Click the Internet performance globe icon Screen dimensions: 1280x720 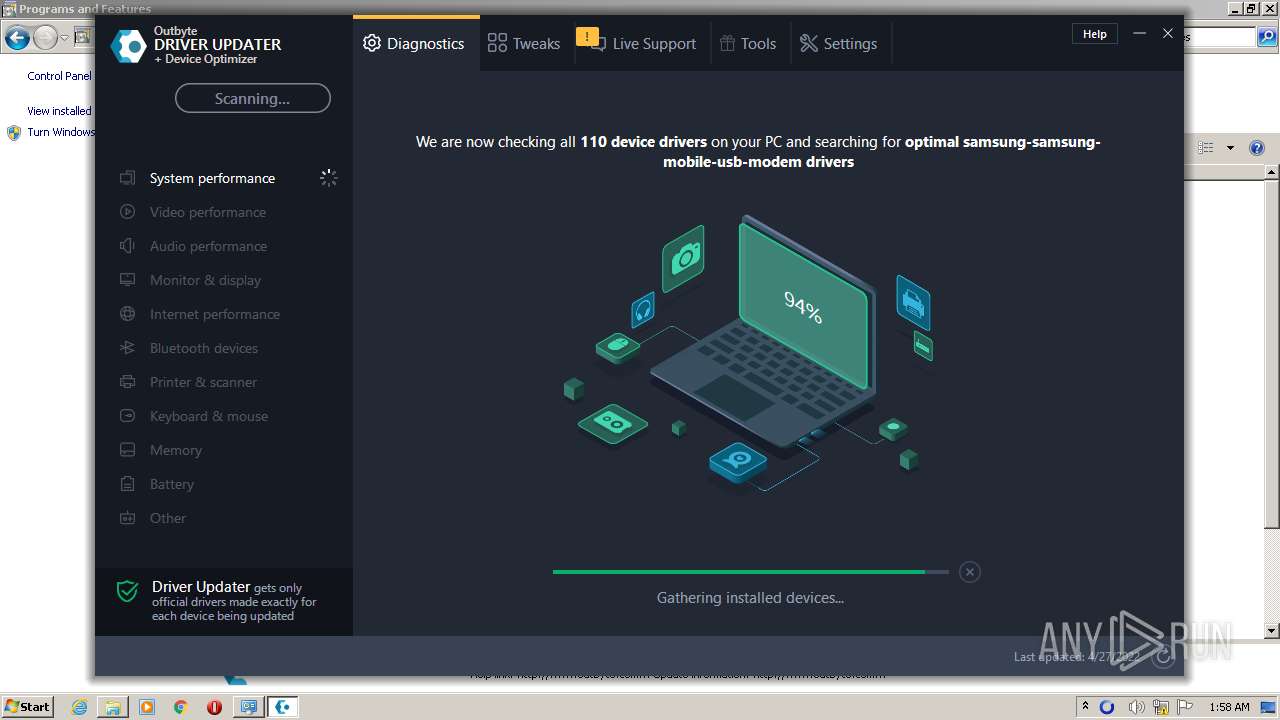(x=127, y=314)
